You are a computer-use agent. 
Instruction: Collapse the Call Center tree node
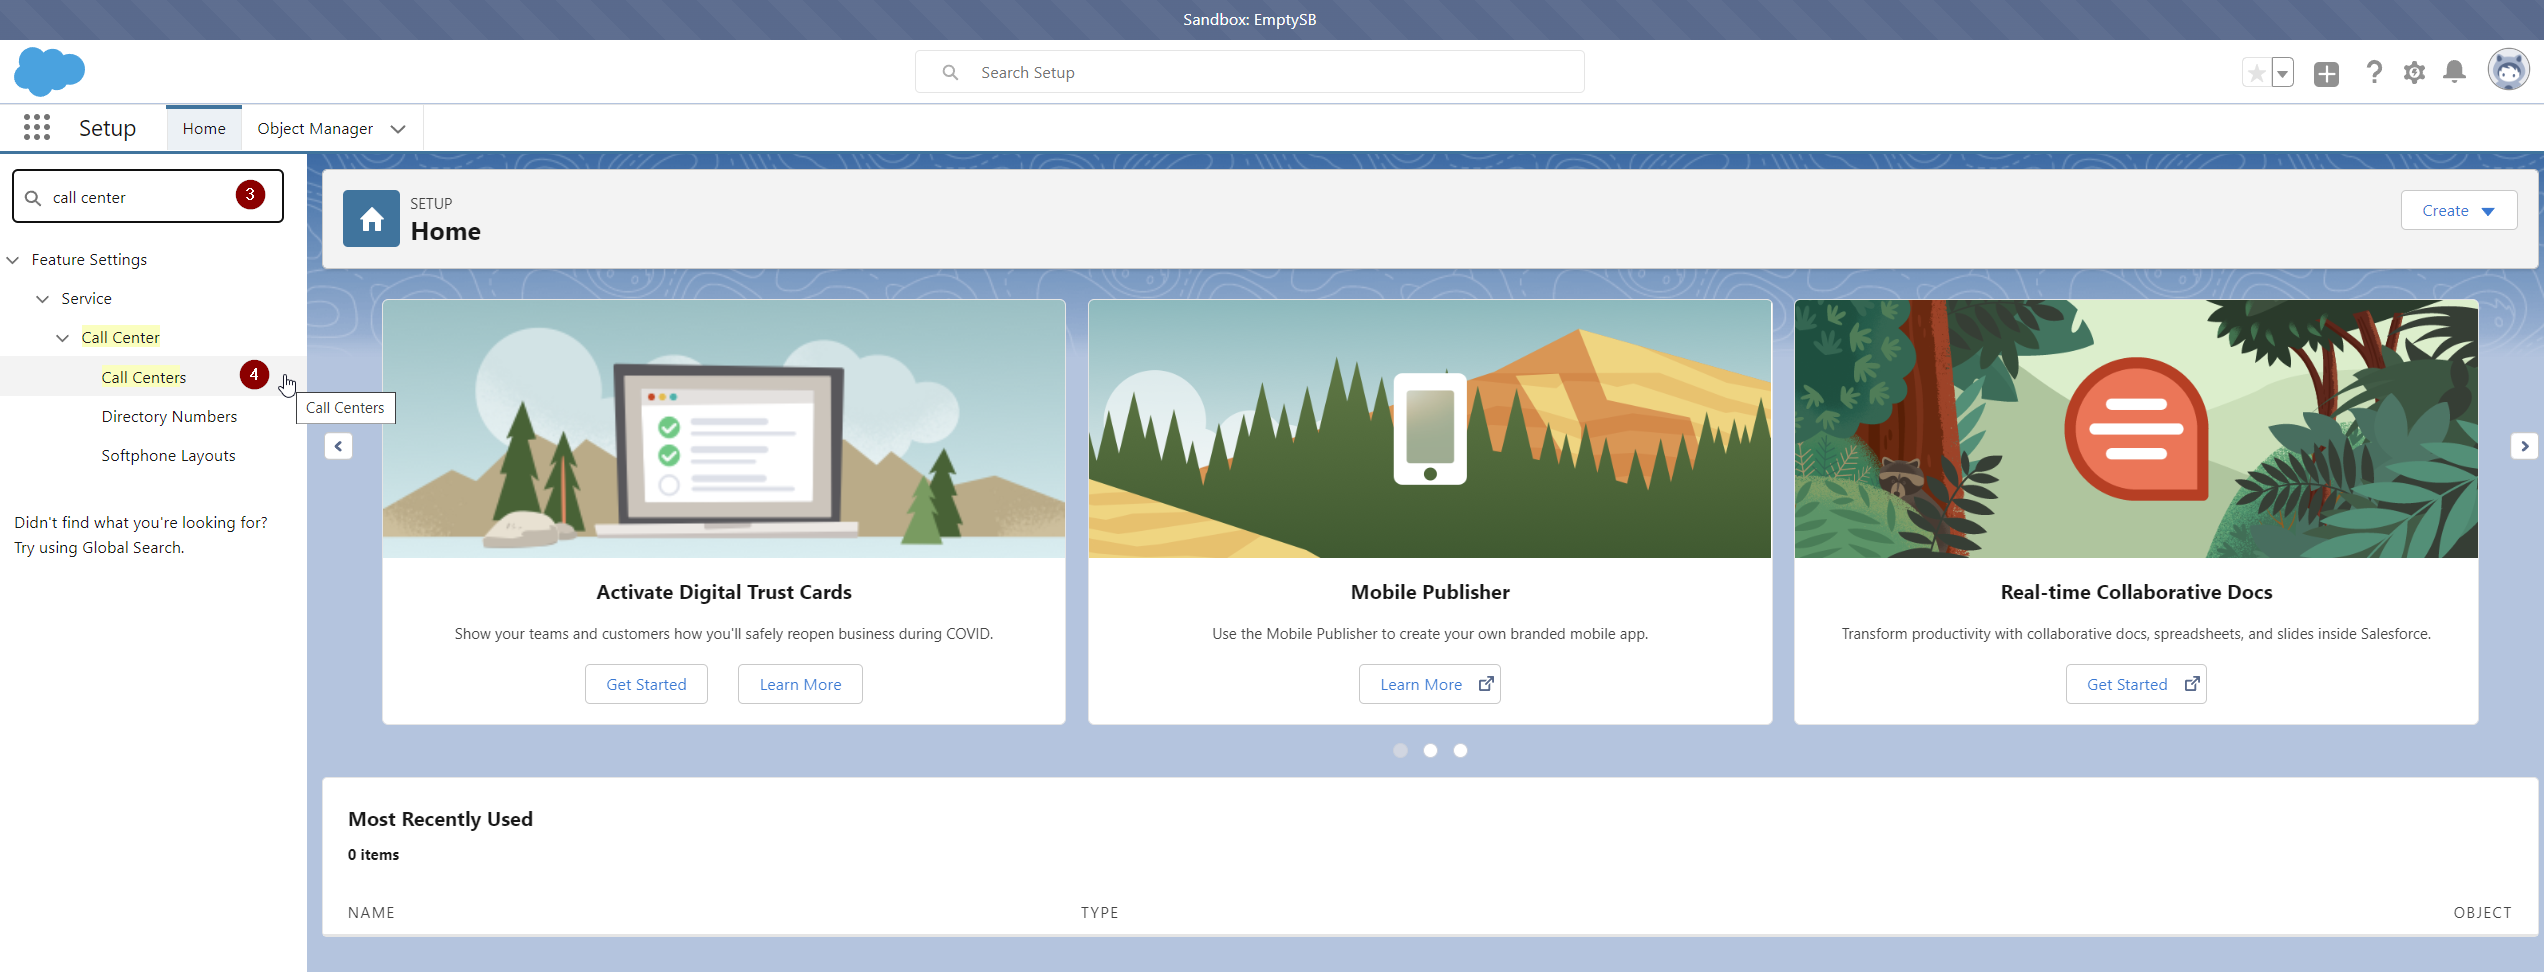(62, 338)
